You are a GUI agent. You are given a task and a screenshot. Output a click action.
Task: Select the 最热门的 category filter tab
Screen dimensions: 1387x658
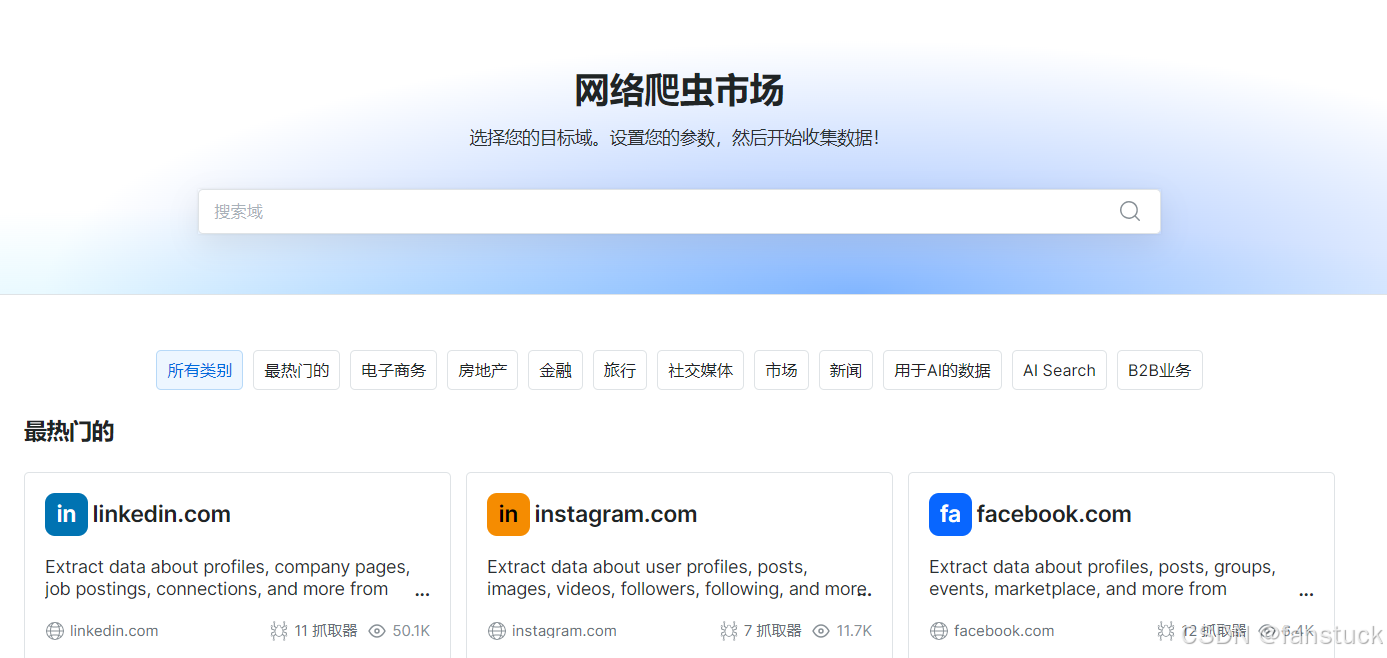297,370
